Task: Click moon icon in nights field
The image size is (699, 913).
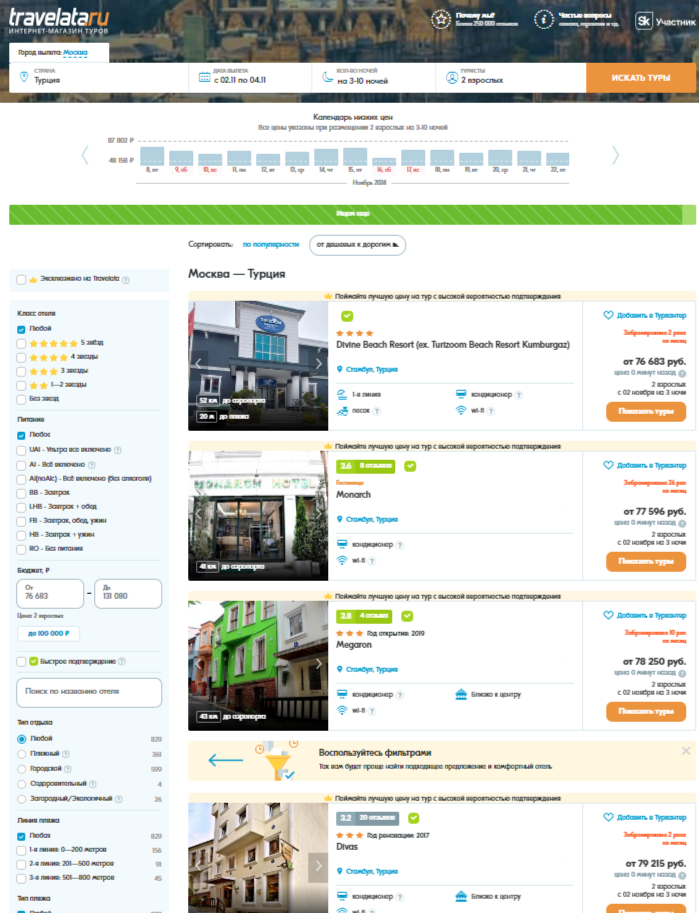Action: pyautogui.click(x=328, y=77)
